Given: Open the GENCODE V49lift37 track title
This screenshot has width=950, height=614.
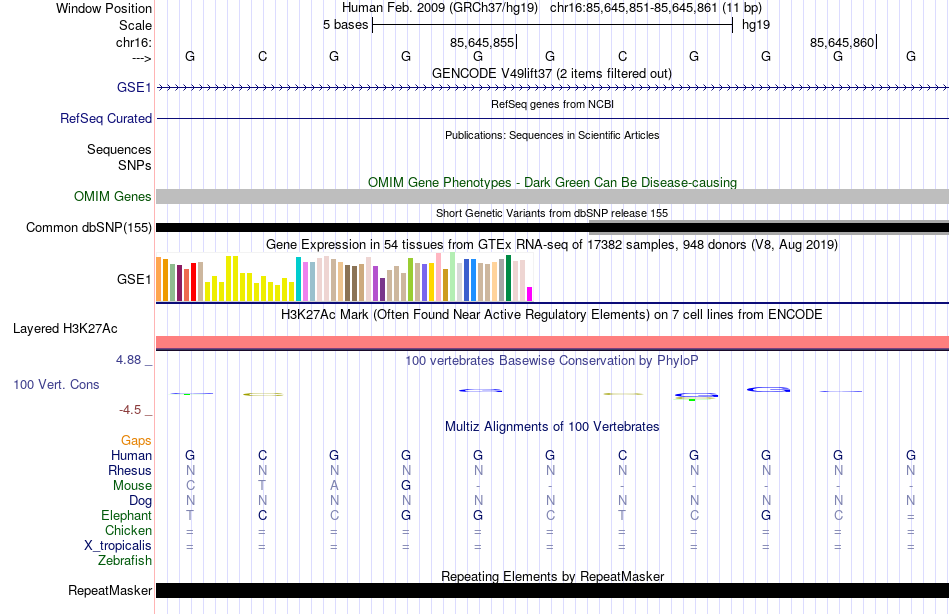Looking at the screenshot, I should pyautogui.click(x=551, y=73).
